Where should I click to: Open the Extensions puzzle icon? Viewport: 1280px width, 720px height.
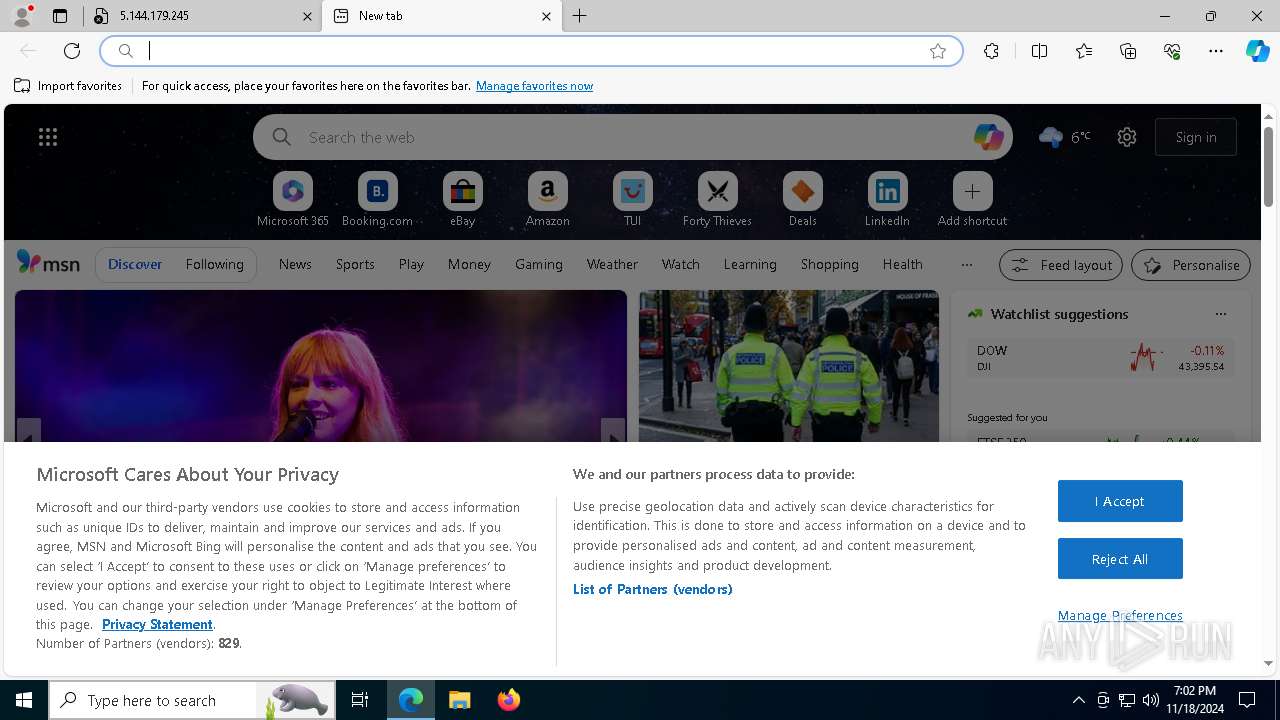(x=991, y=51)
